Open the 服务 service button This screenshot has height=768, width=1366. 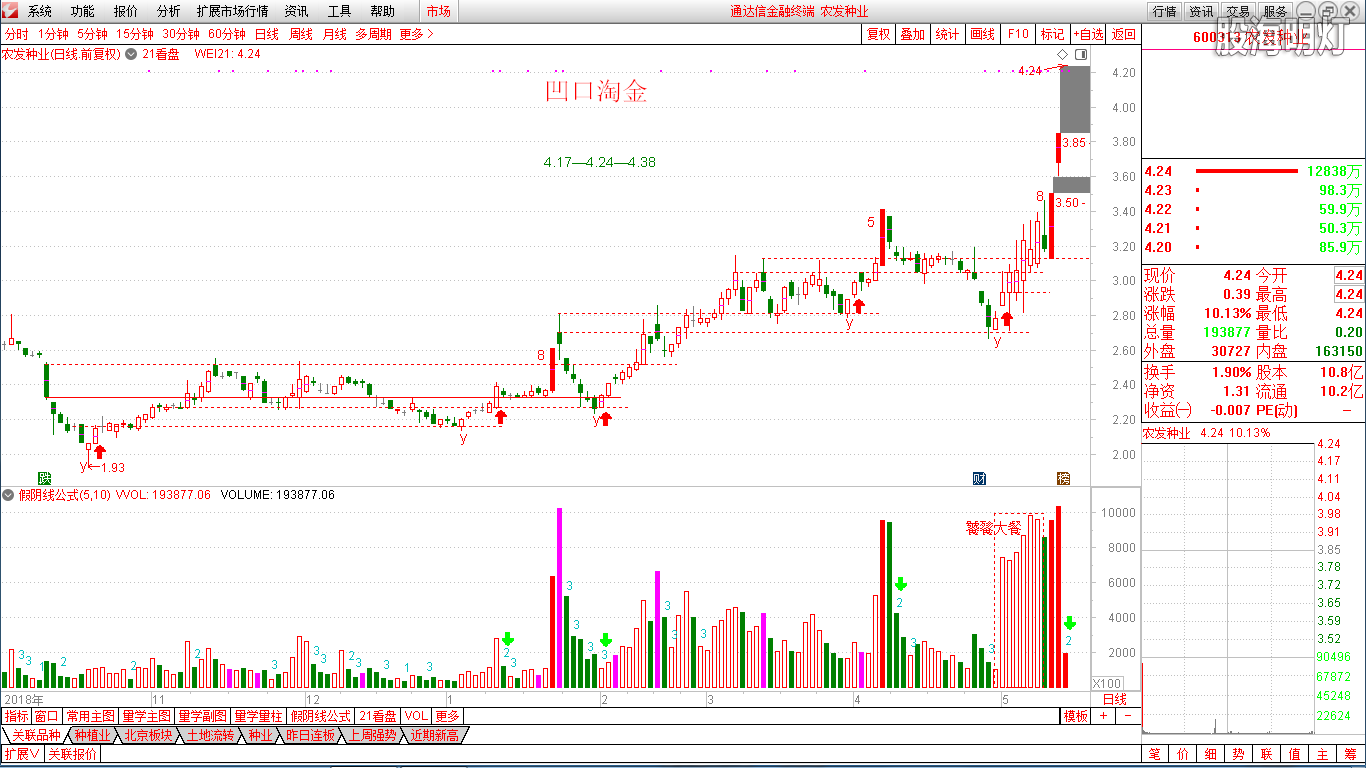[x=1275, y=11]
